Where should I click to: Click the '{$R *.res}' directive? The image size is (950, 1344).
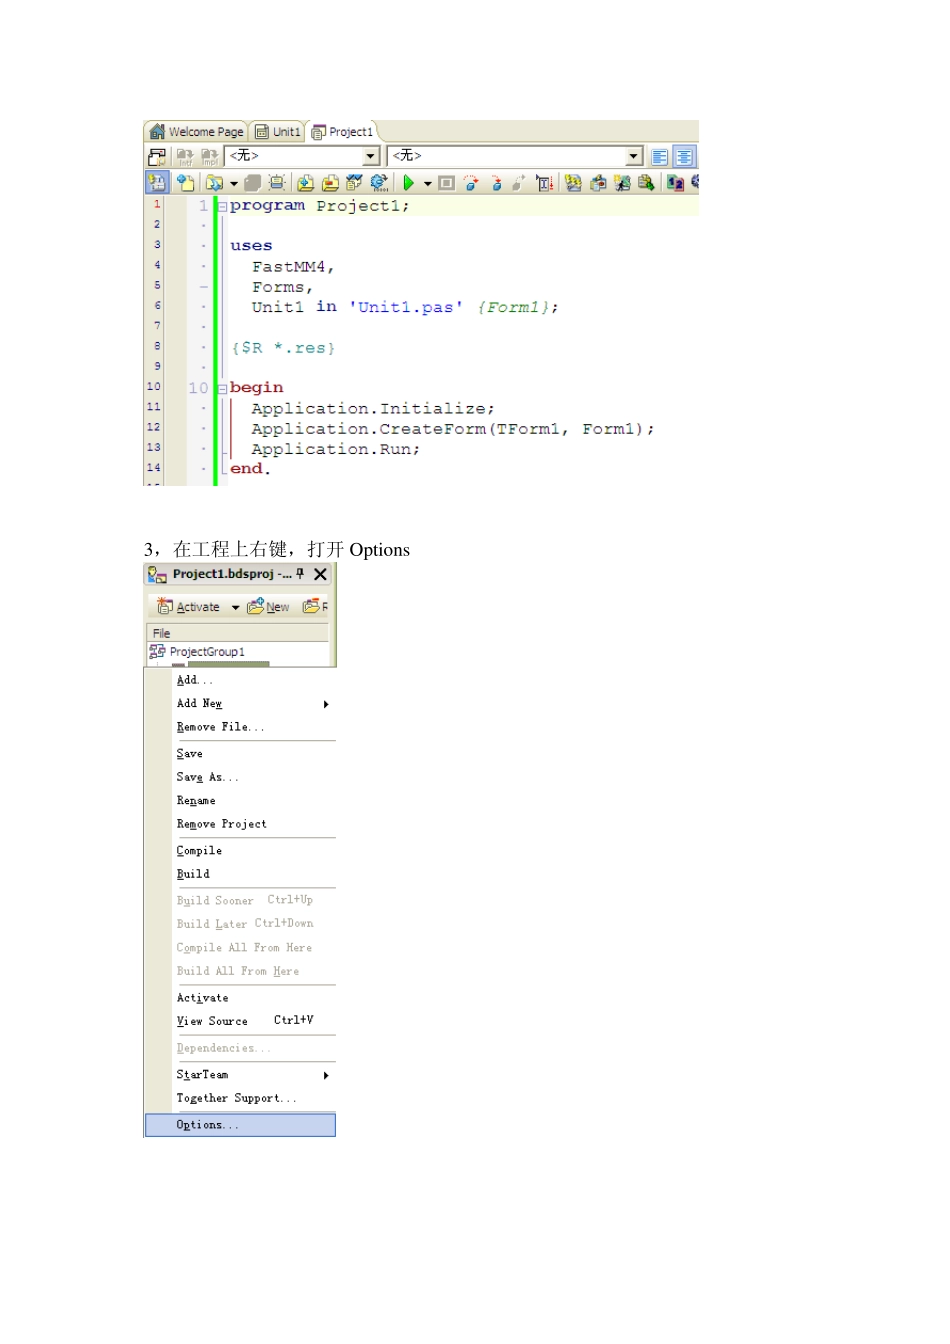click(x=283, y=348)
